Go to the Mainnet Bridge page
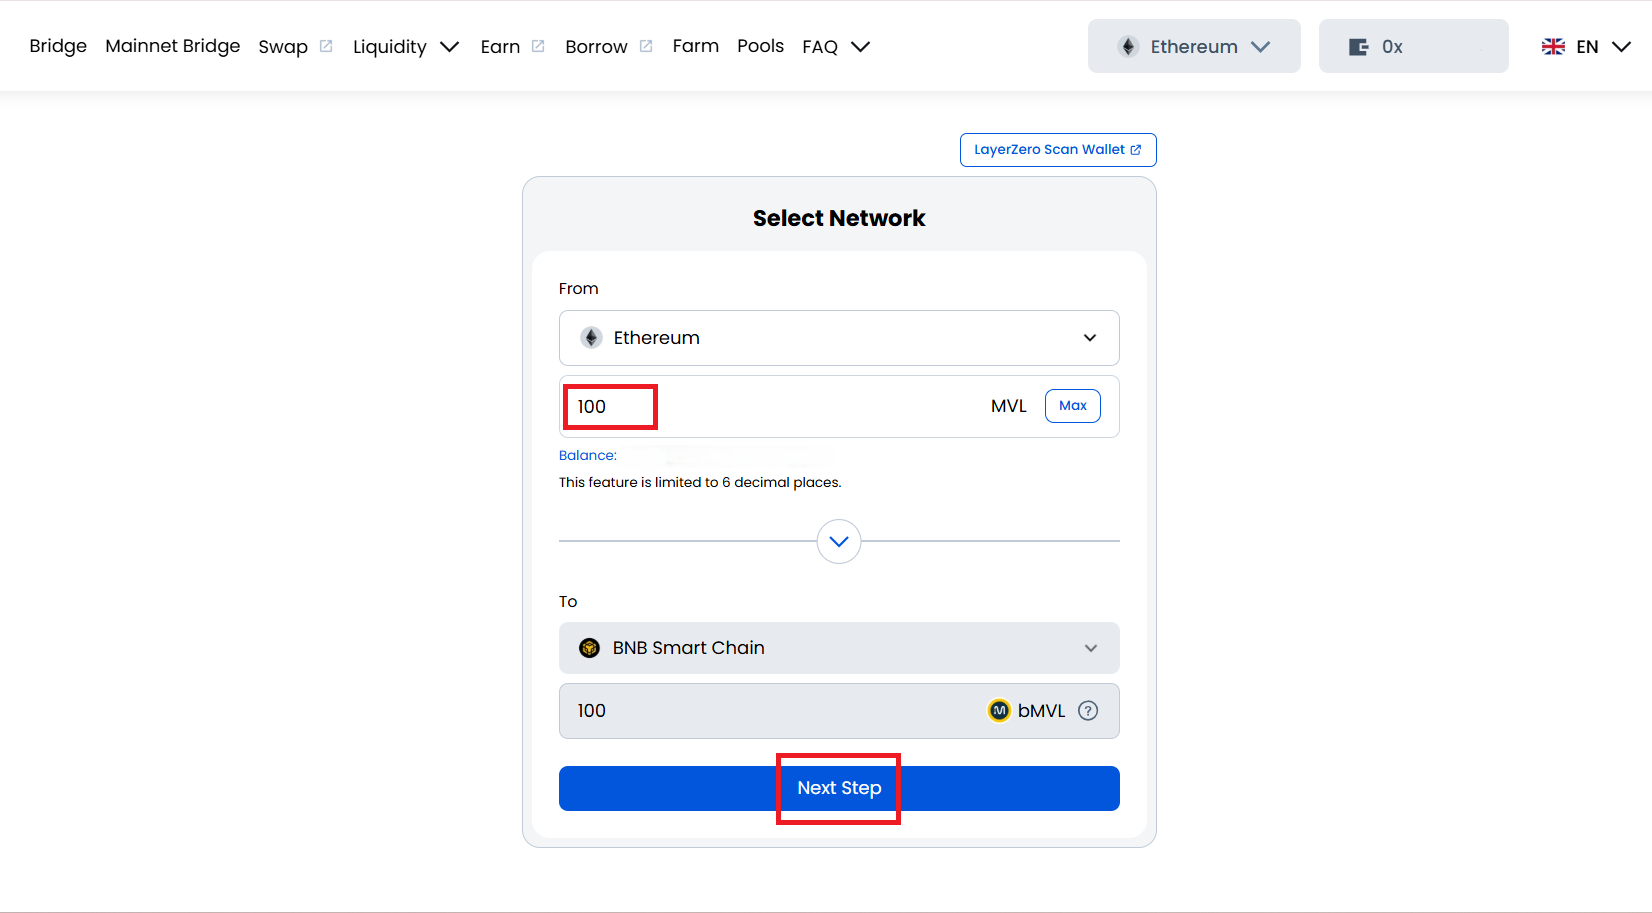 pos(172,46)
